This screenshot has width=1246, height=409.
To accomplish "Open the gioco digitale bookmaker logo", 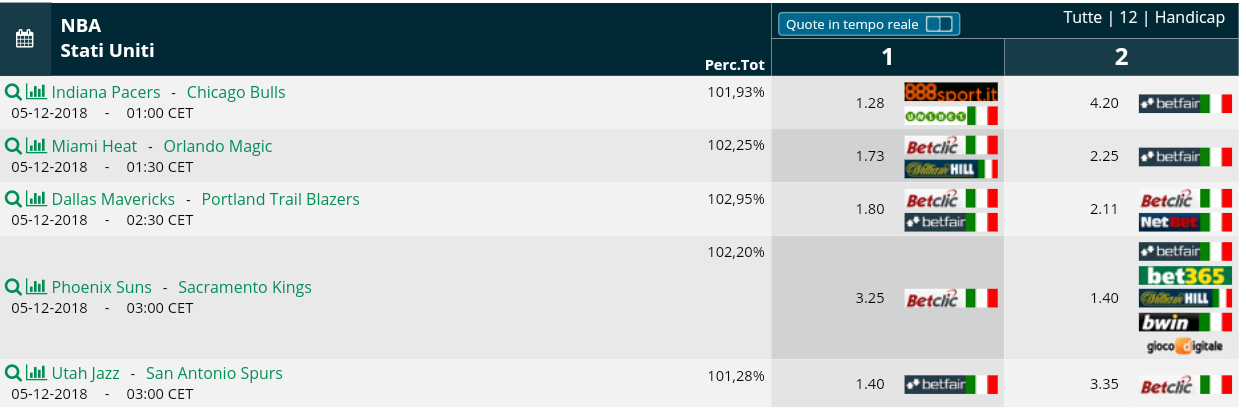I will [x=1185, y=346].
